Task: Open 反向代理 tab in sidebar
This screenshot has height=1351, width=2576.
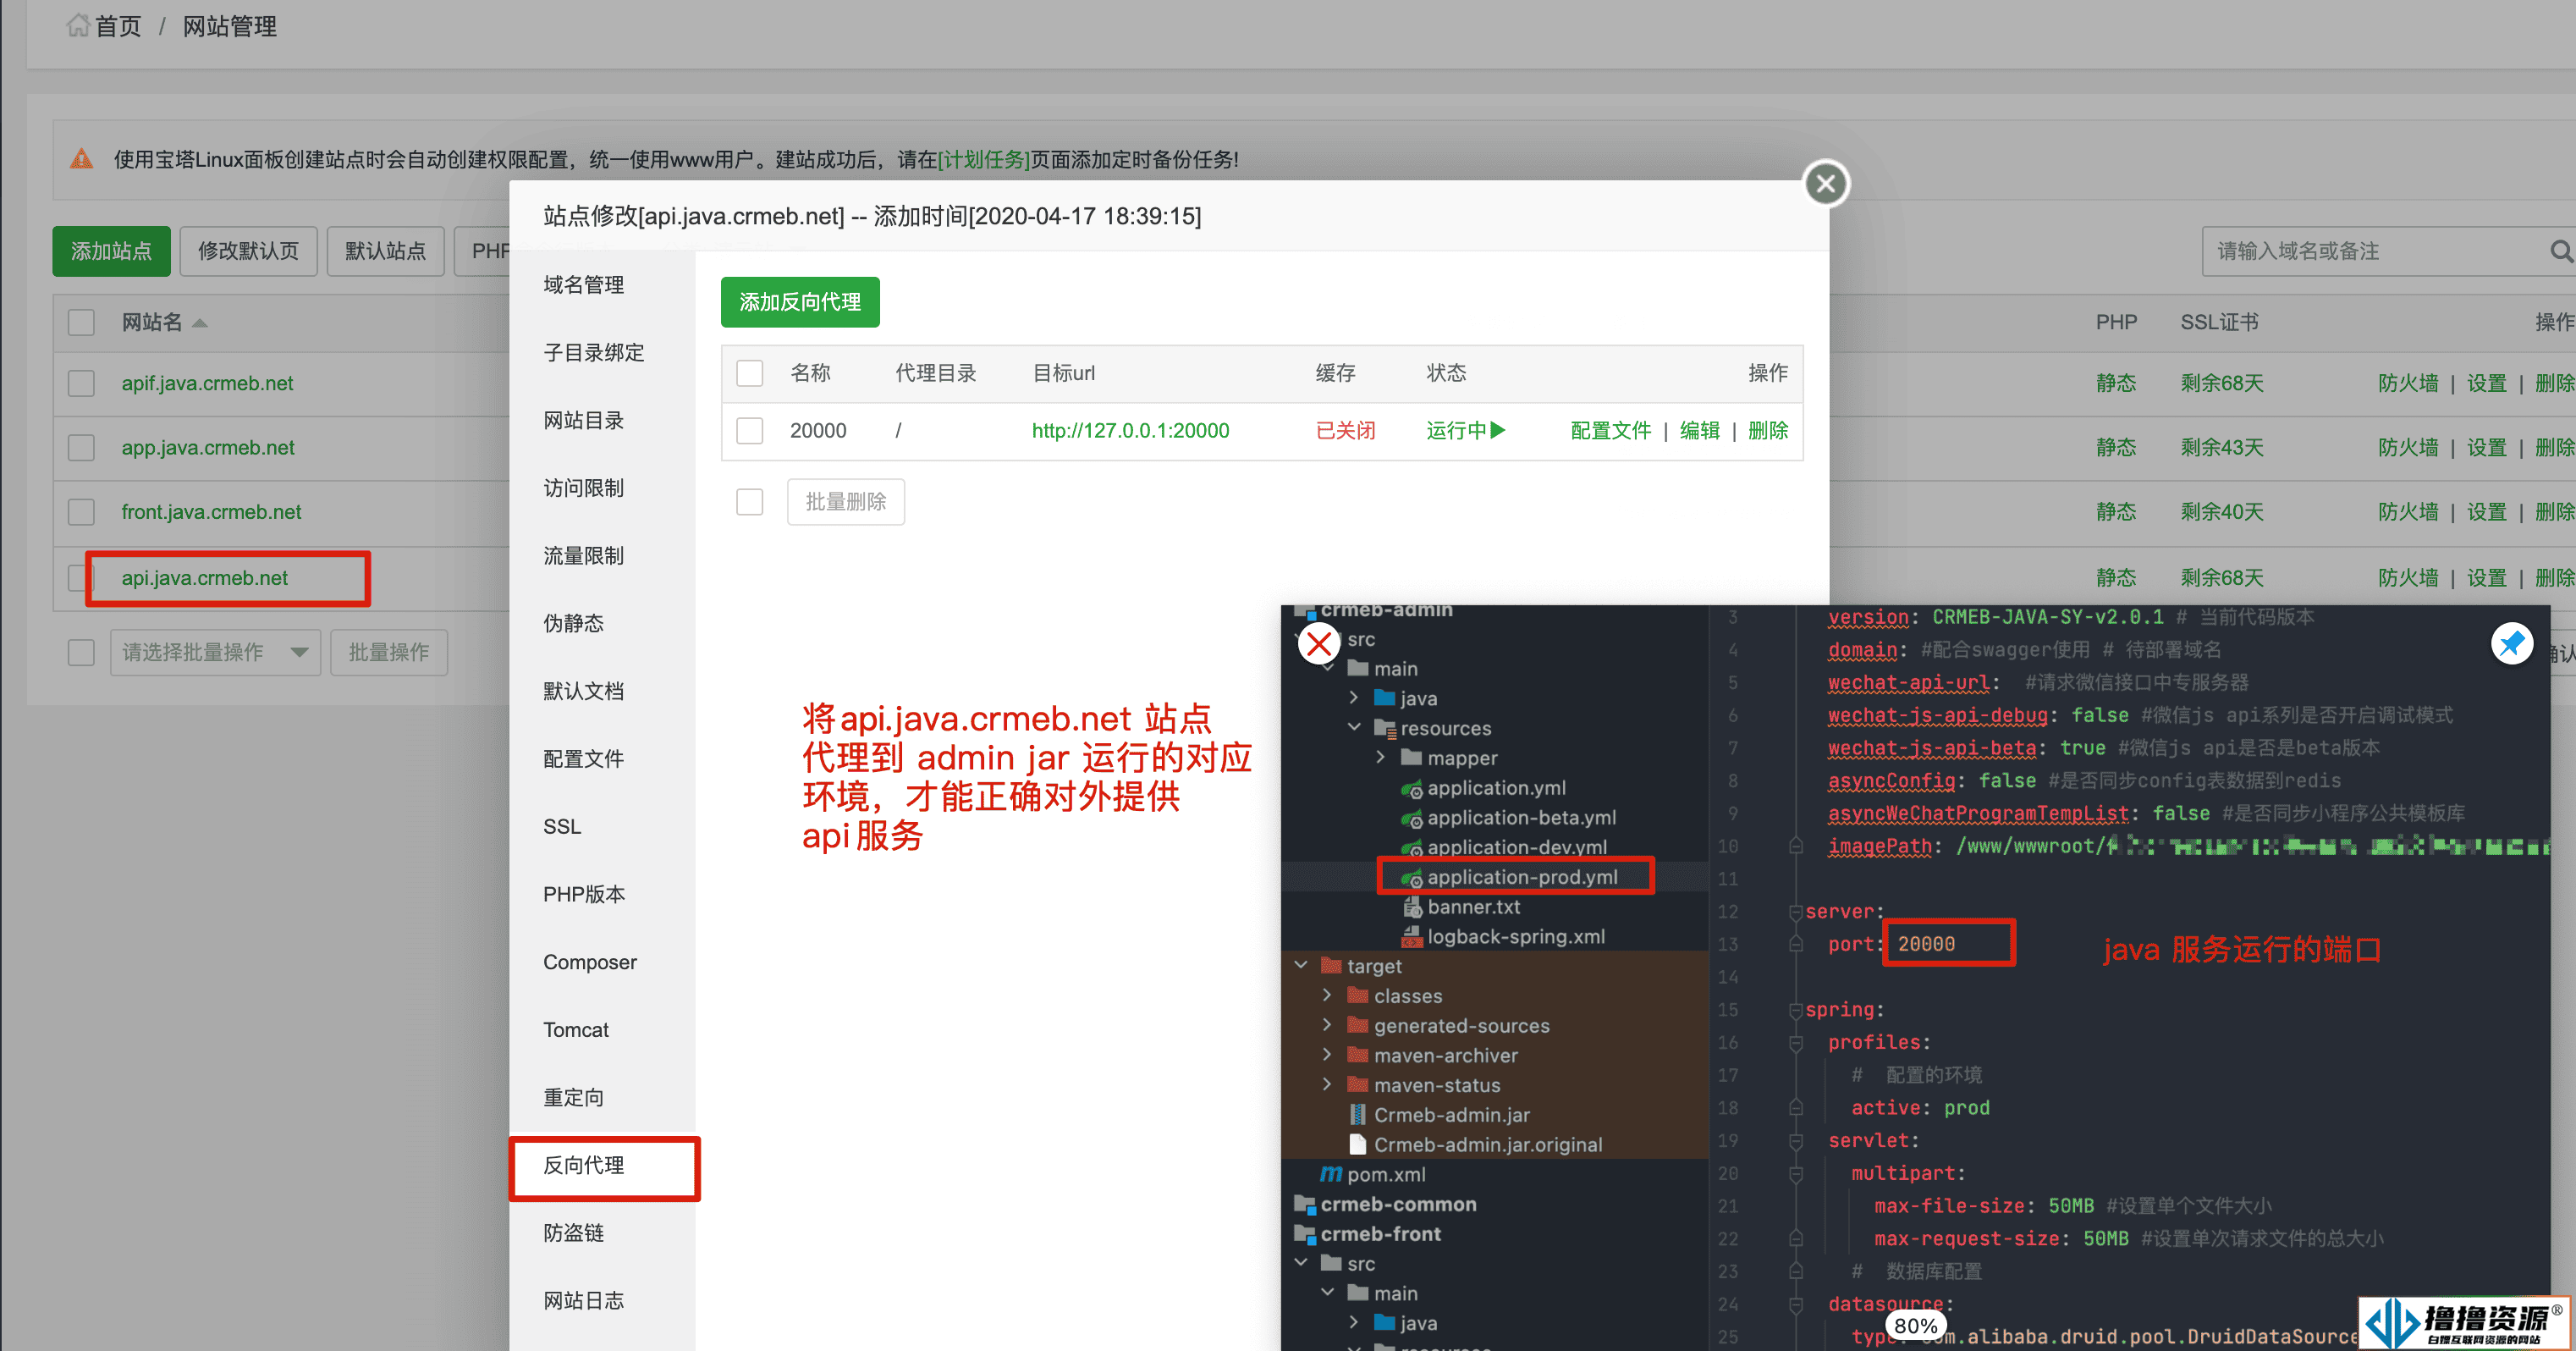Action: click(584, 1165)
